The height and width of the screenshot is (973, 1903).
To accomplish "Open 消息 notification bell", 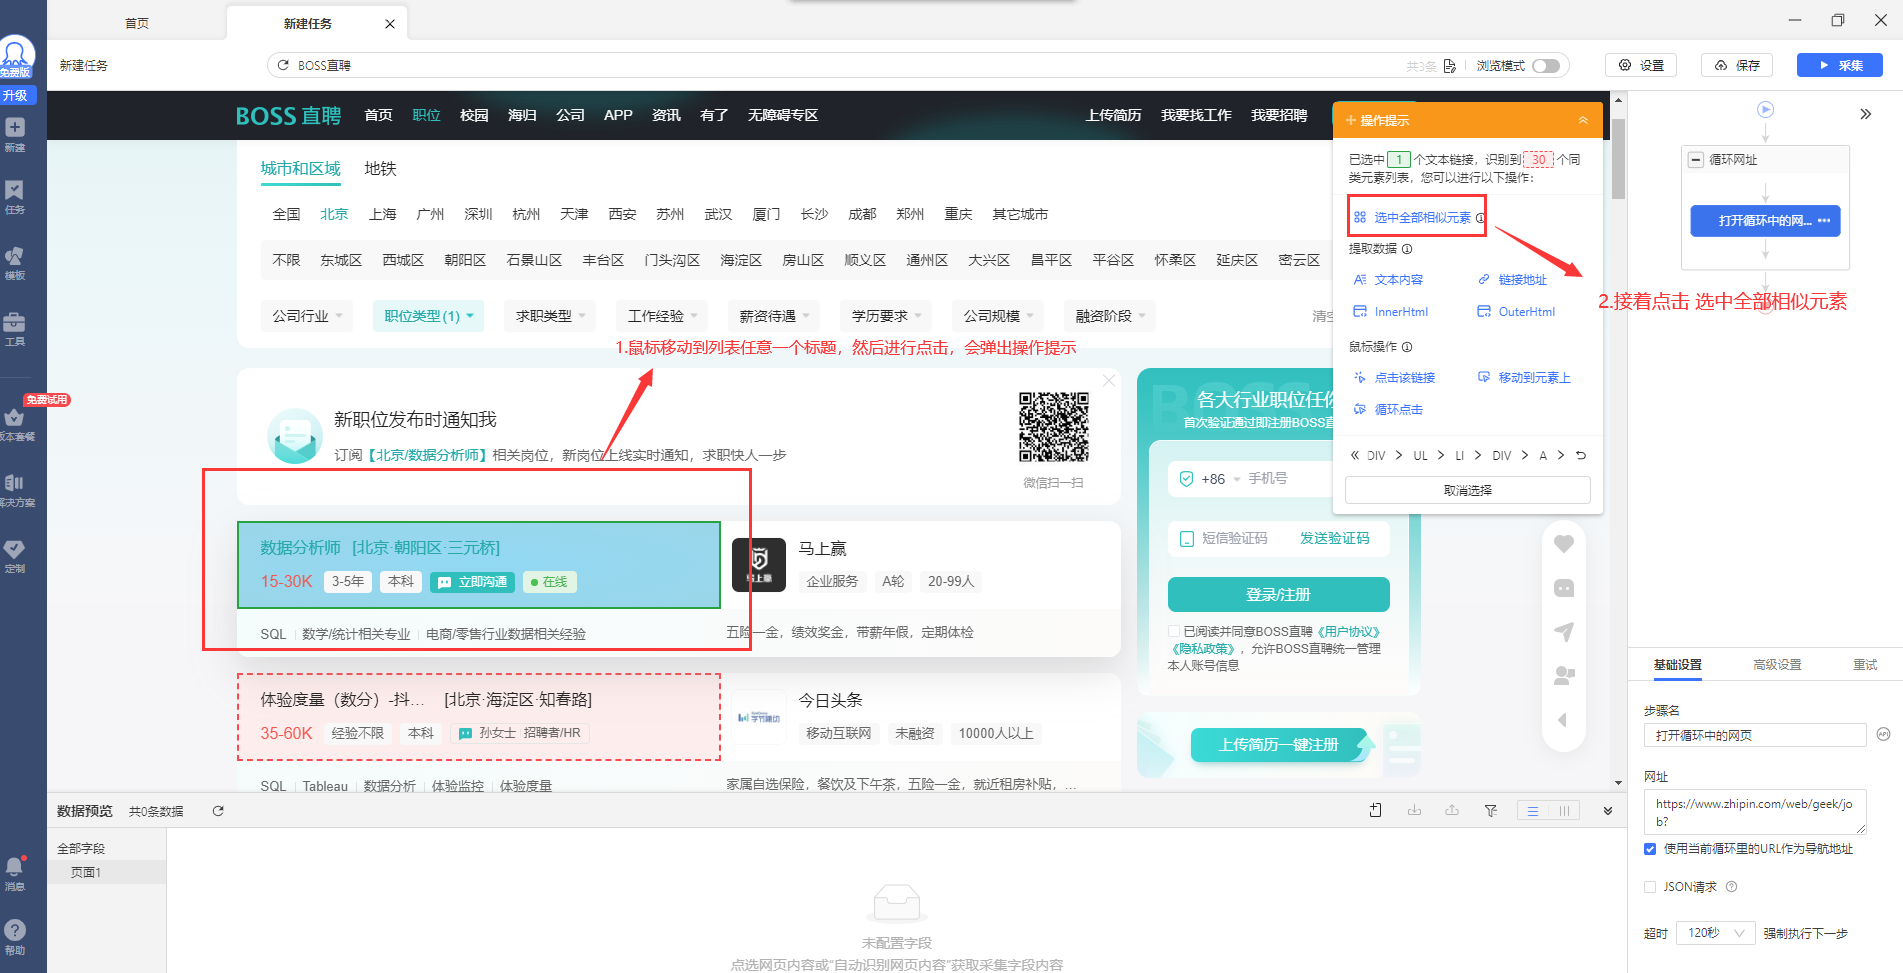I will (15, 873).
